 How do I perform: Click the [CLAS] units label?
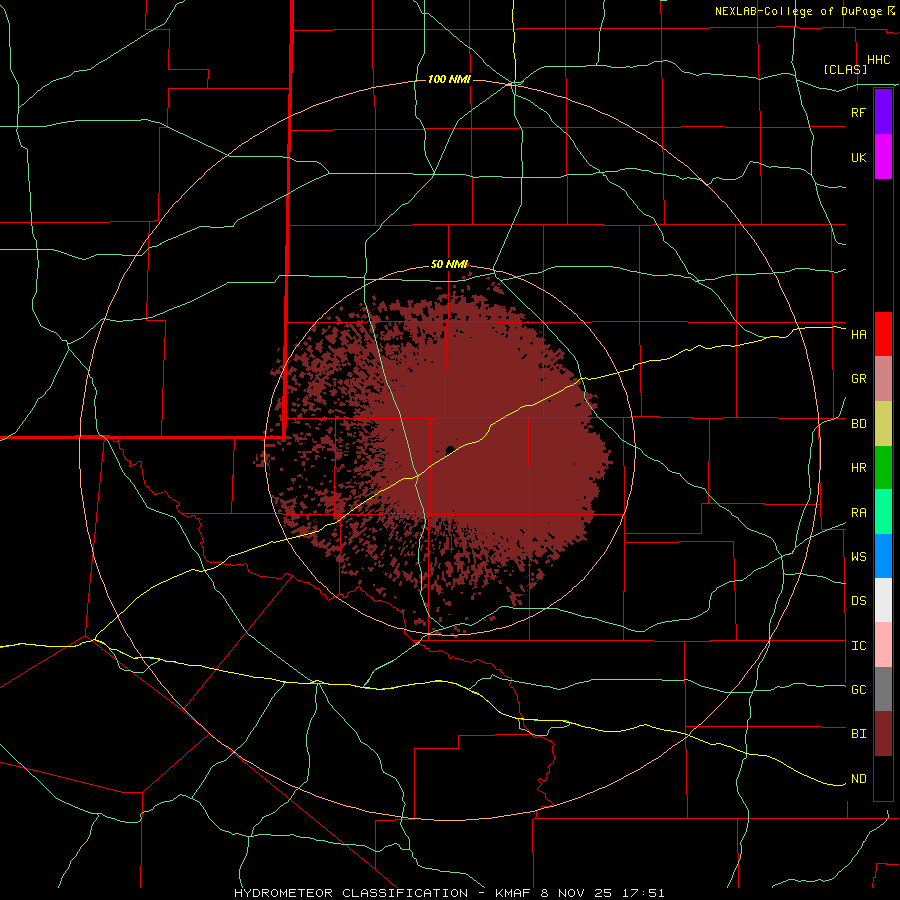coord(845,69)
